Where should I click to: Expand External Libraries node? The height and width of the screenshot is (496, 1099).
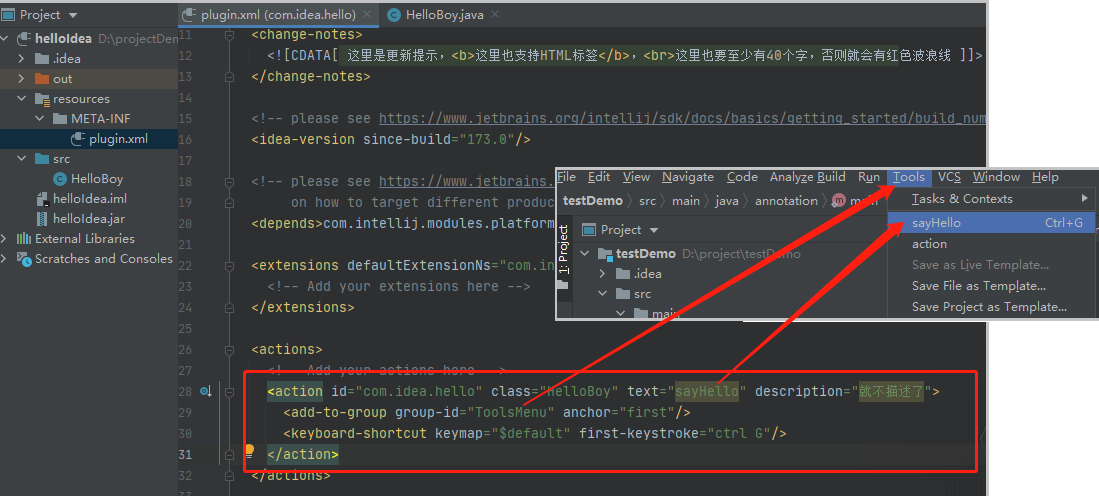pos(4,239)
